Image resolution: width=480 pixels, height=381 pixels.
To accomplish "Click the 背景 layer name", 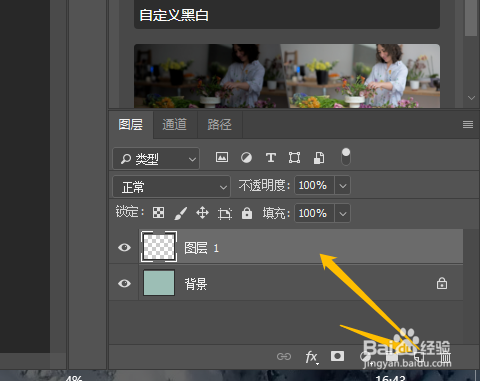I will coord(196,284).
